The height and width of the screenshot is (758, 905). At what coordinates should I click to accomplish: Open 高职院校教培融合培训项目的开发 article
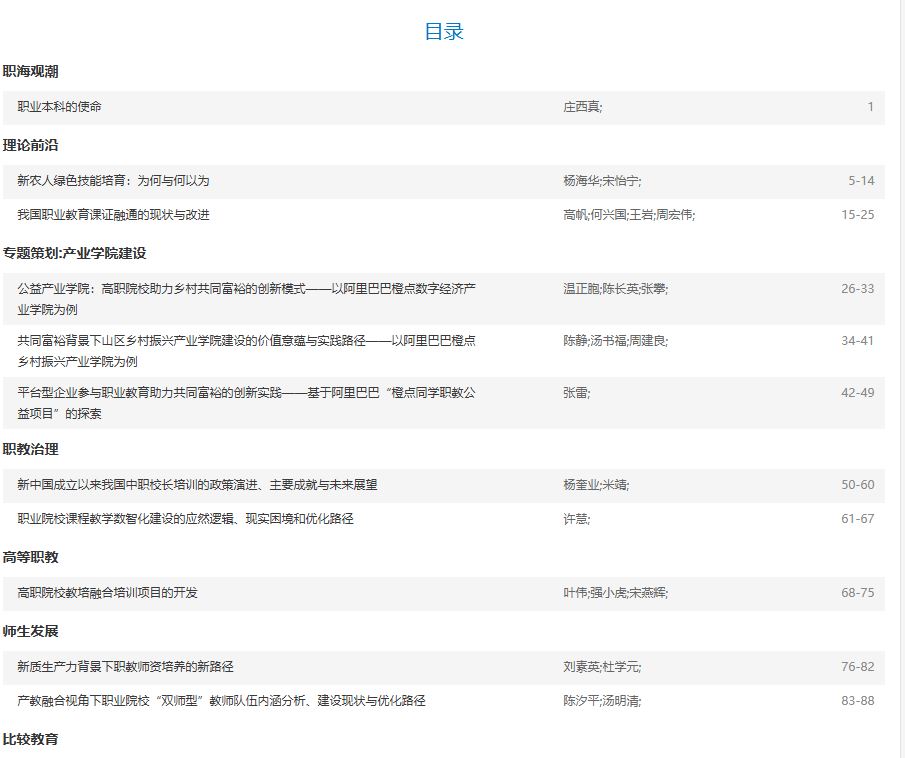click(x=107, y=593)
